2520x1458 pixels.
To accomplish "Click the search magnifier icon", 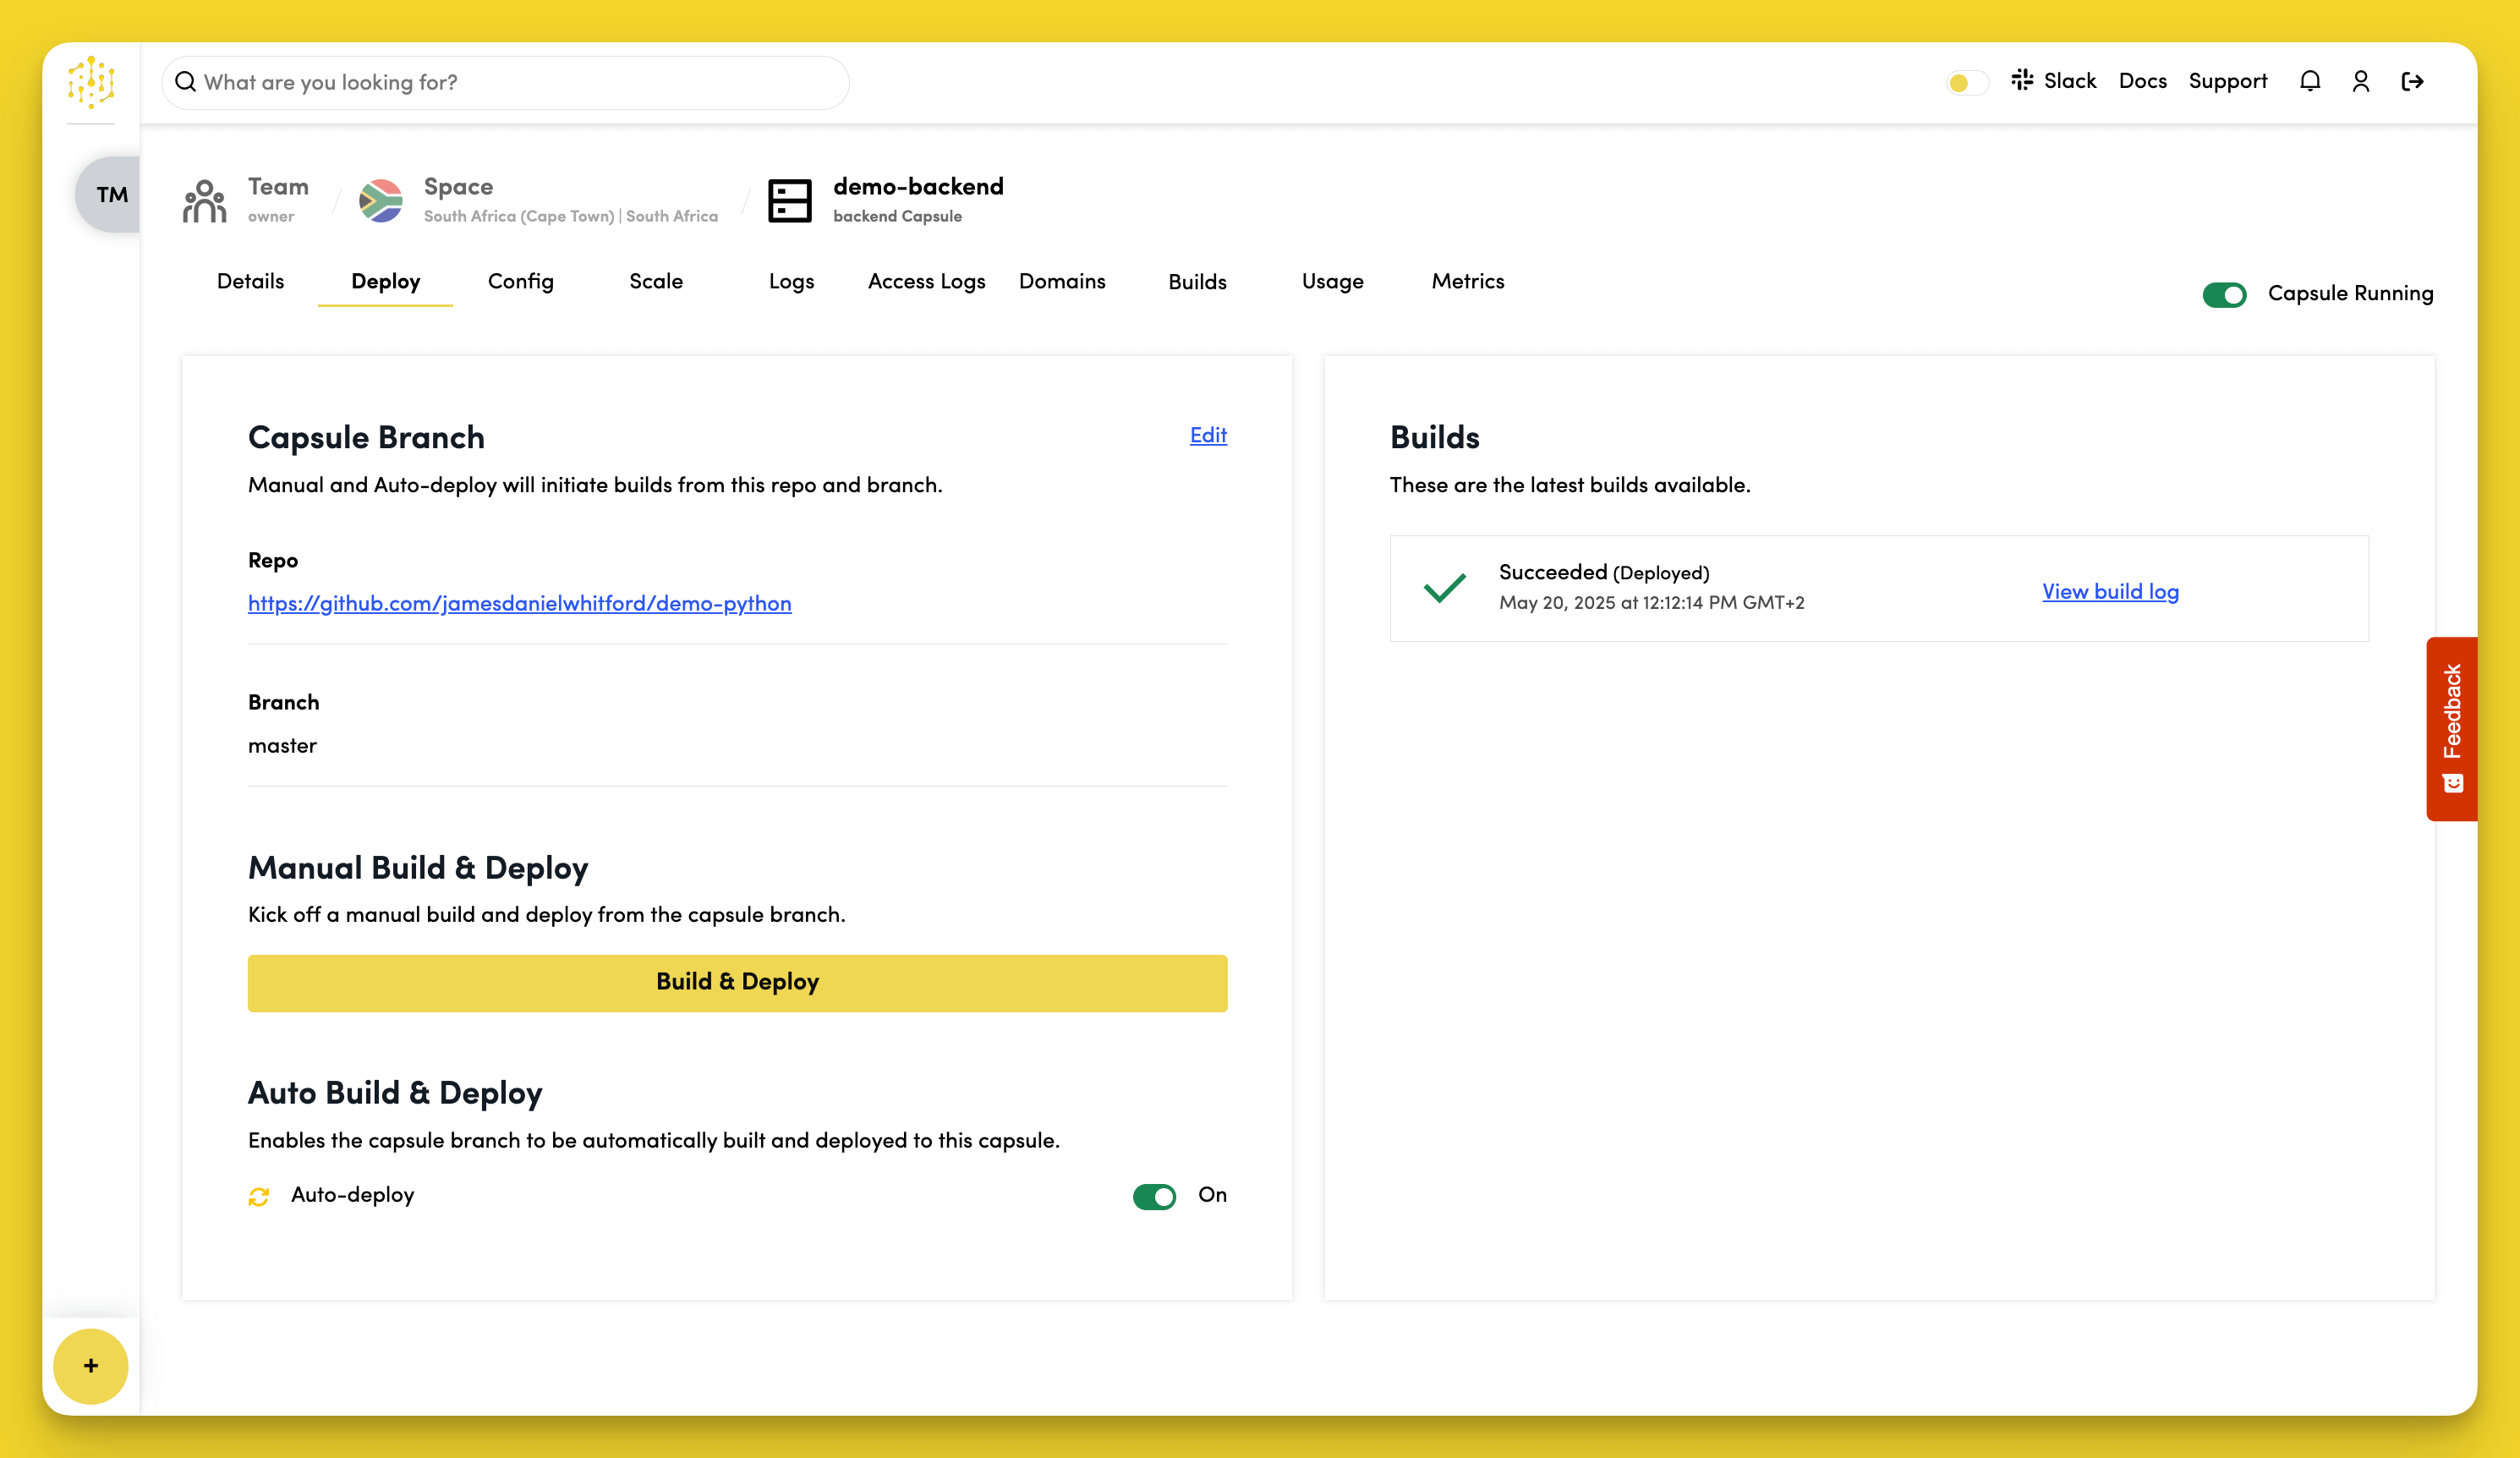I will pos(186,81).
